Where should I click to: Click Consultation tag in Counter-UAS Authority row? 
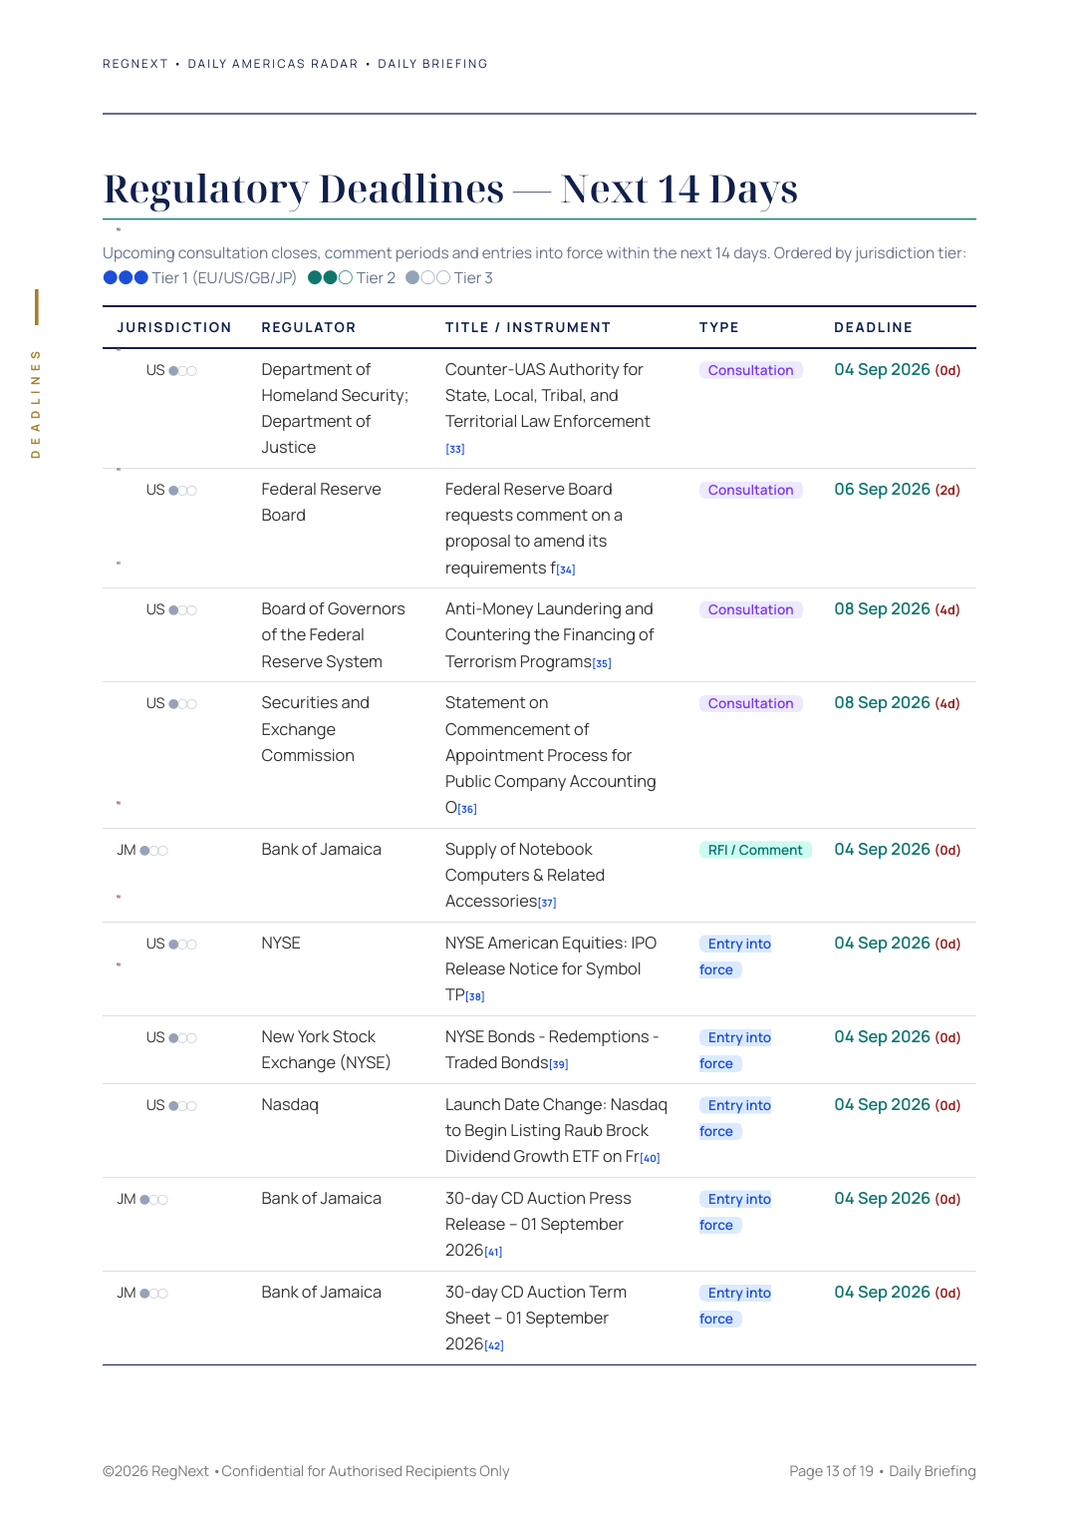751,370
